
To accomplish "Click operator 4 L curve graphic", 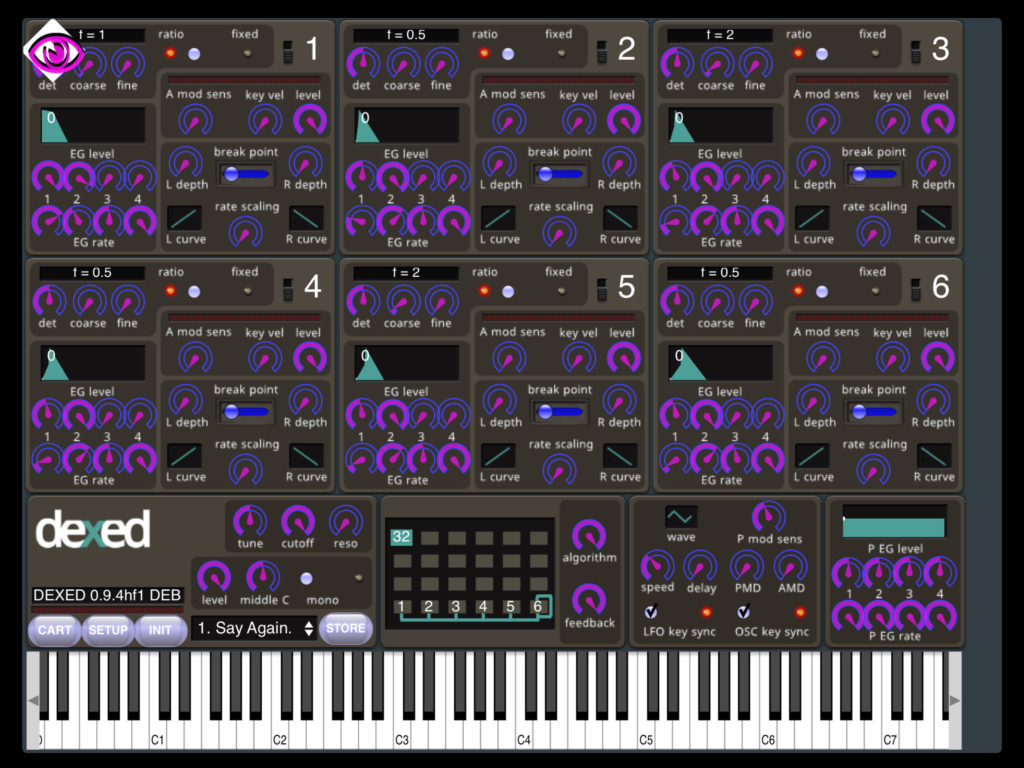I will 185,455.
